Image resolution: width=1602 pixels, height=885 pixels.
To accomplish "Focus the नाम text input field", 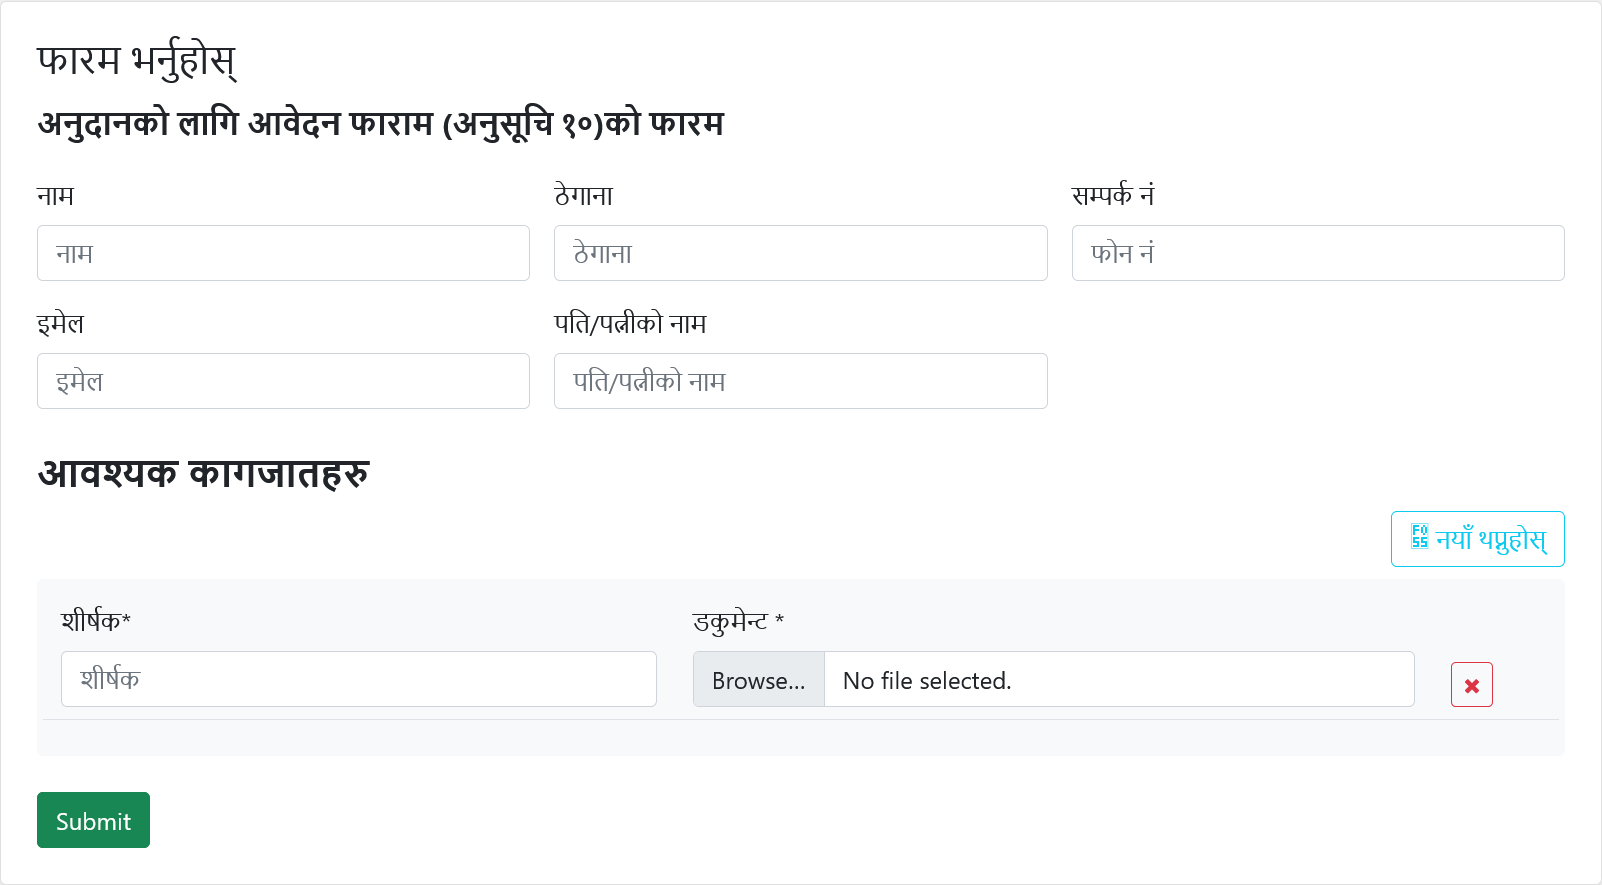I will 283,253.
